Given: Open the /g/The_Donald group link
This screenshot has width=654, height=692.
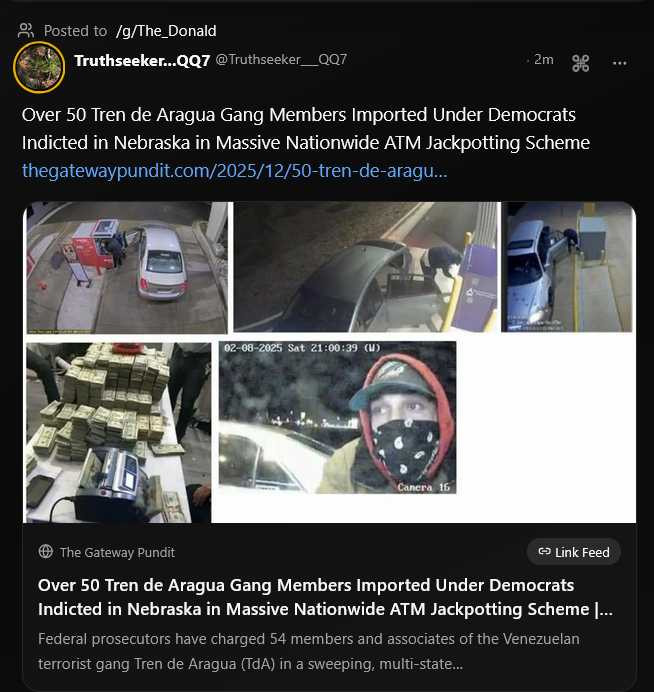Looking at the screenshot, I should coord(166,31).
